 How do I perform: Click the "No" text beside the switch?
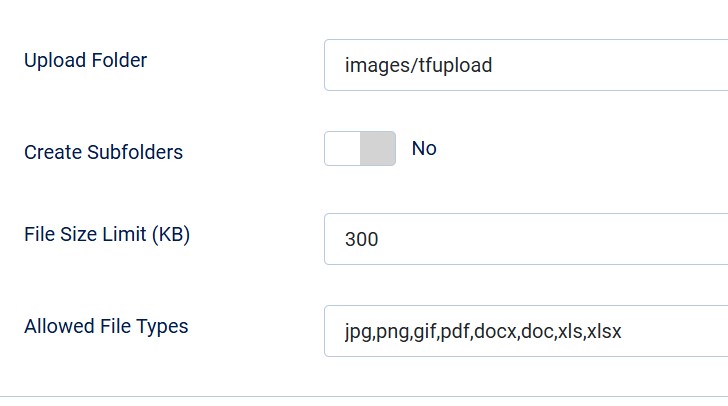pos(424,149)
